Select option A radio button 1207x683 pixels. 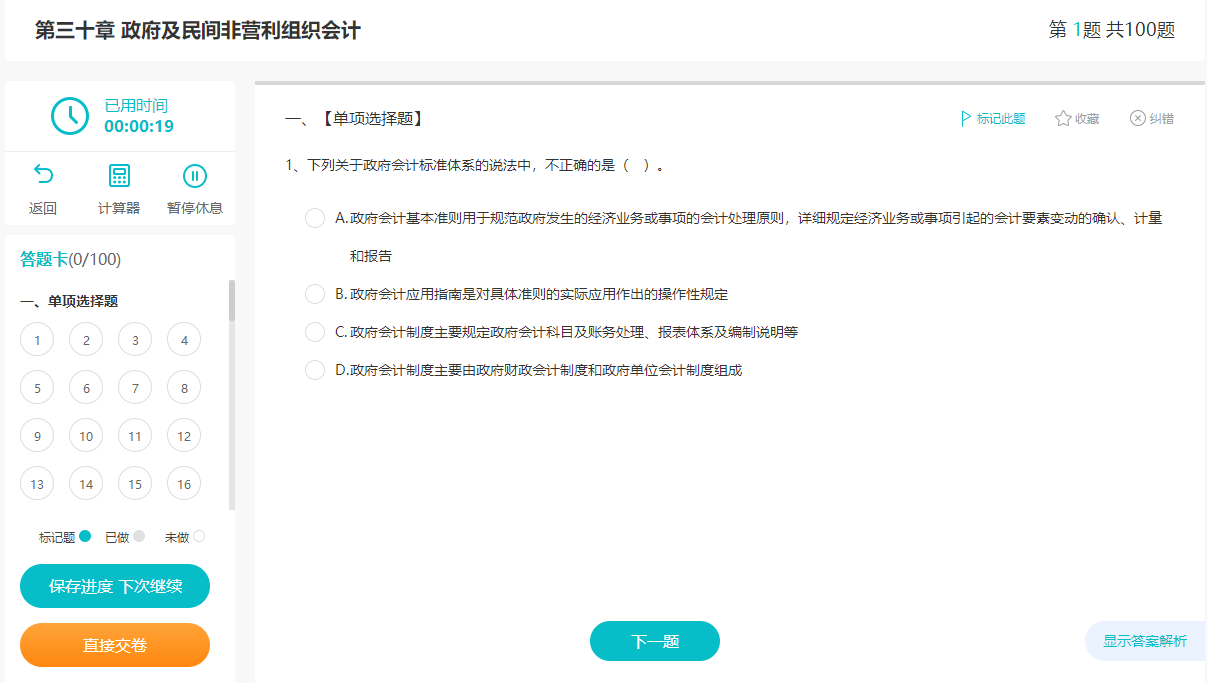(314, 217)
